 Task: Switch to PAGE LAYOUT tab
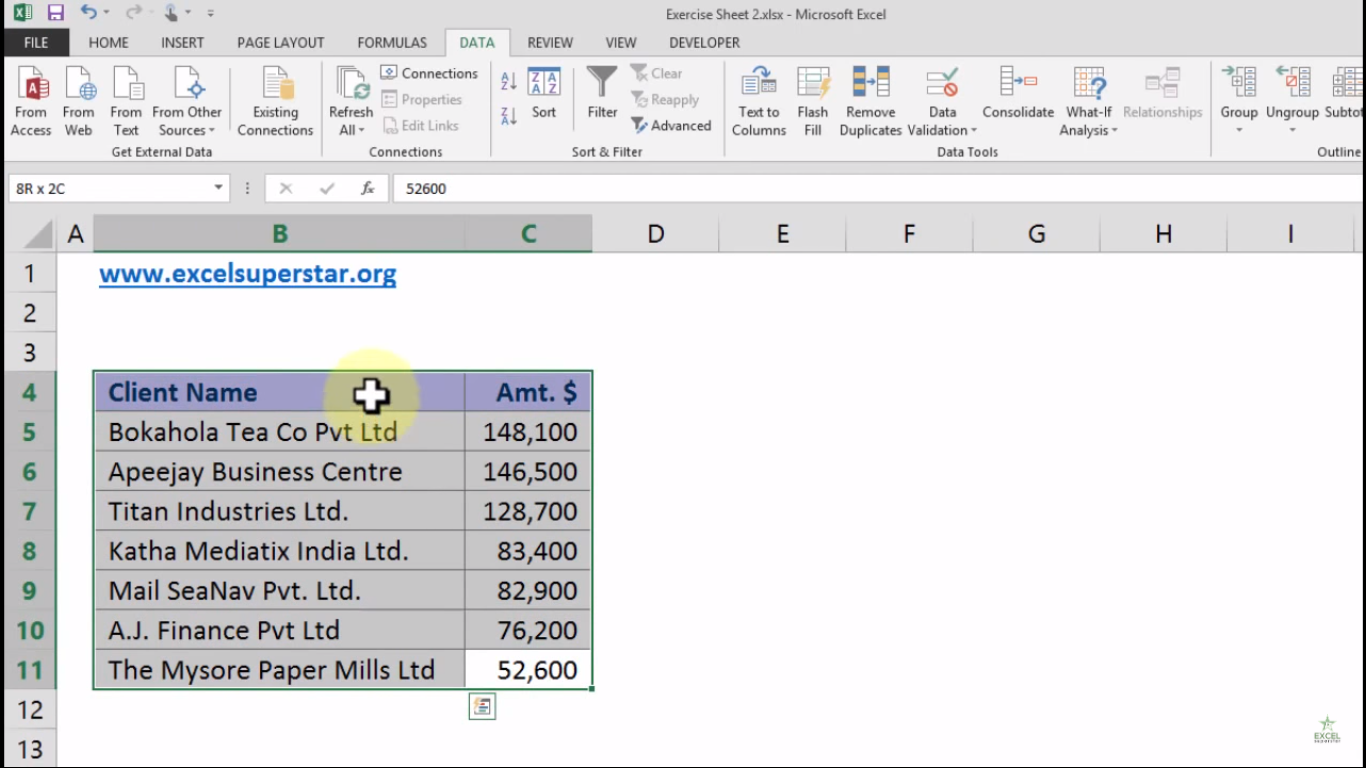[280, 42]
